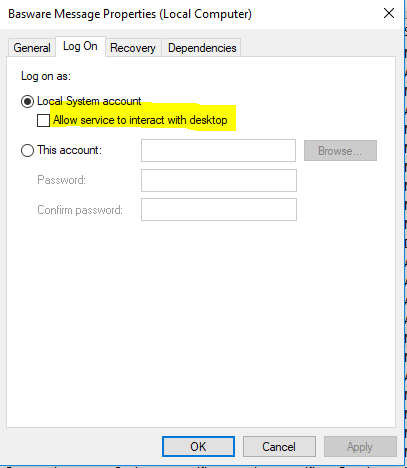The width and height of the screenshot is (407, 468).
Task: Select the Log On tab
Action: click(x=80, y=46)
